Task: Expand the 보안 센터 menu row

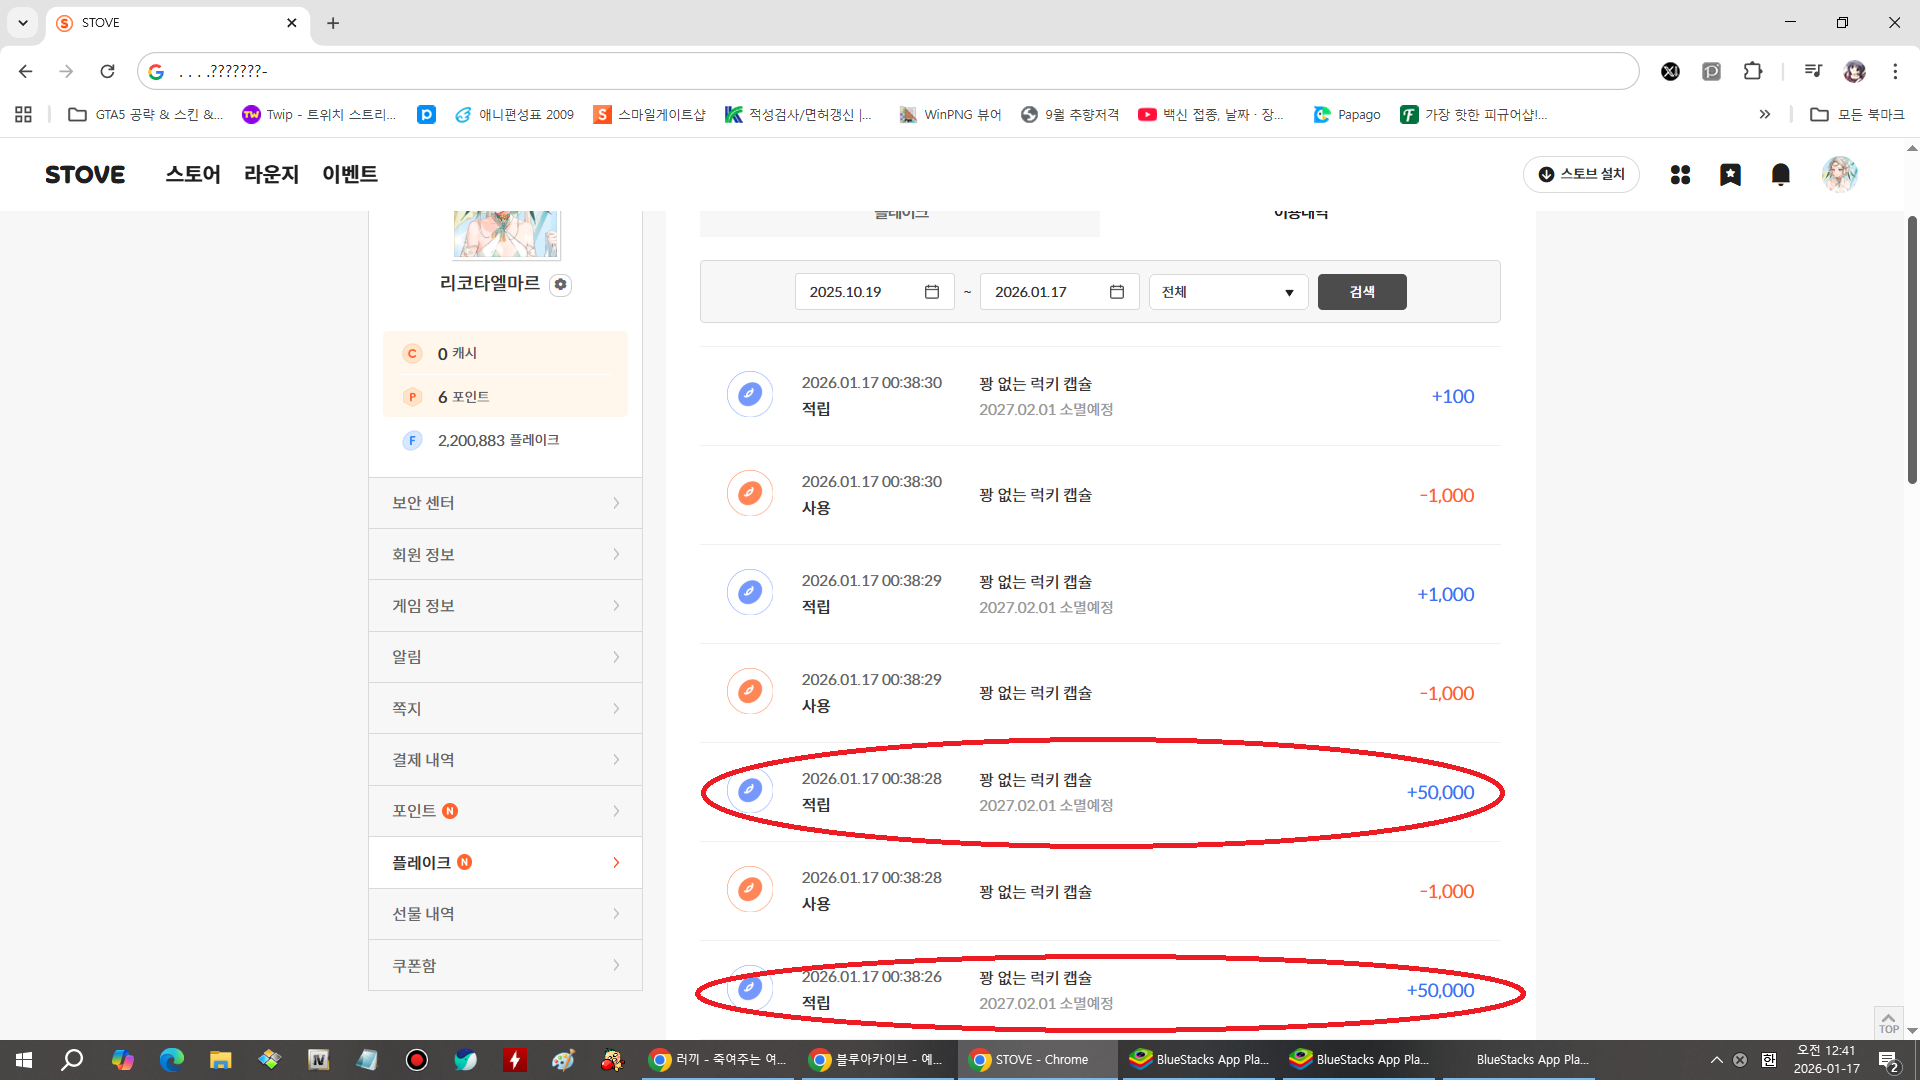Action: 505,503
